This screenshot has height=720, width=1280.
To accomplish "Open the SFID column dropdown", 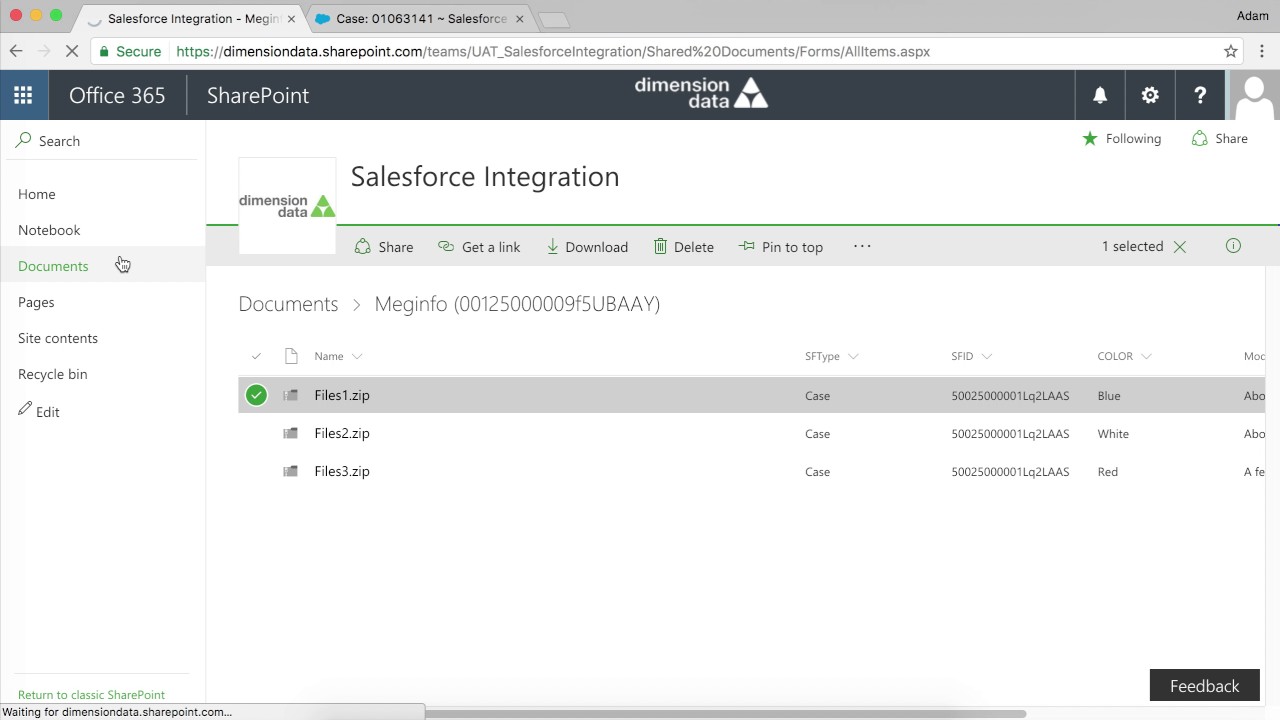I will coord(986,356).
